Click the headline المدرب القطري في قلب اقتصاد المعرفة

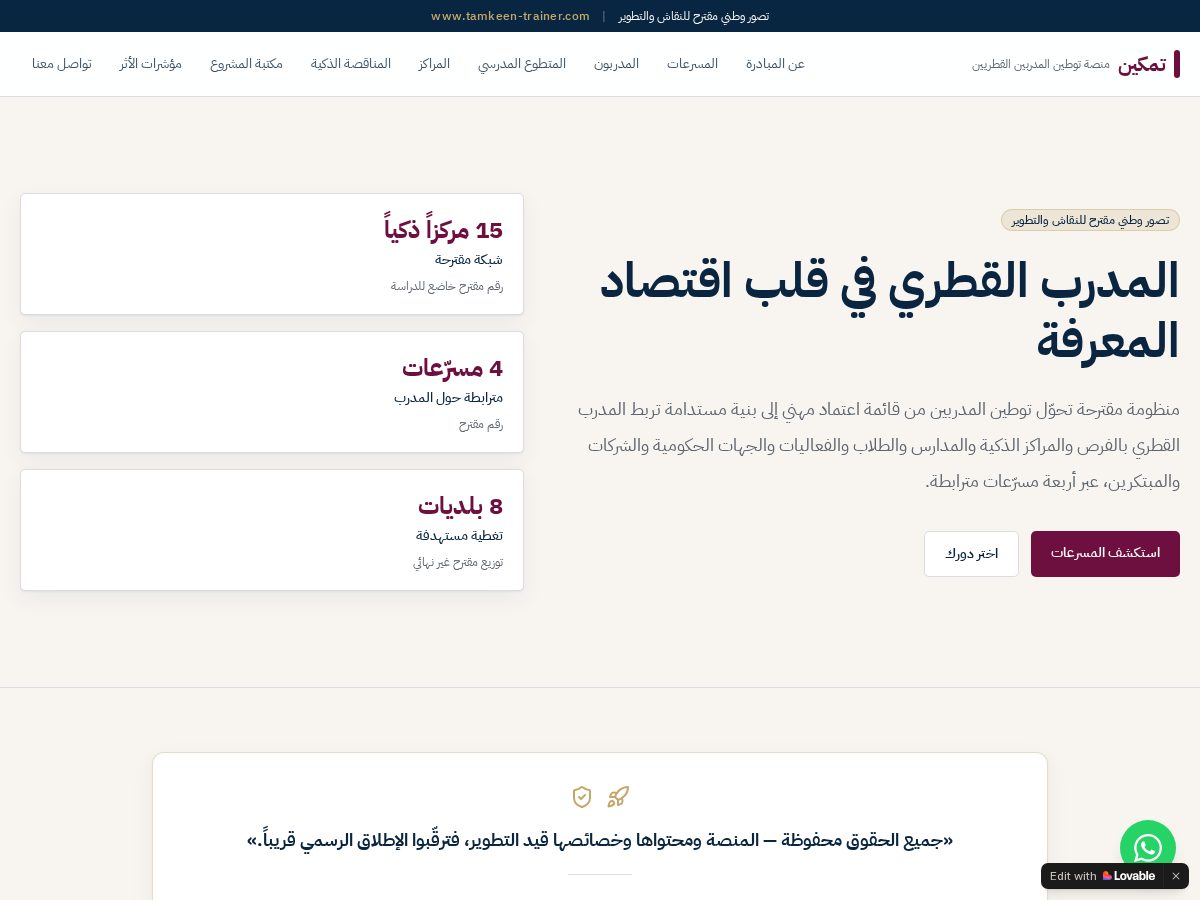click(x=889, y=310)
